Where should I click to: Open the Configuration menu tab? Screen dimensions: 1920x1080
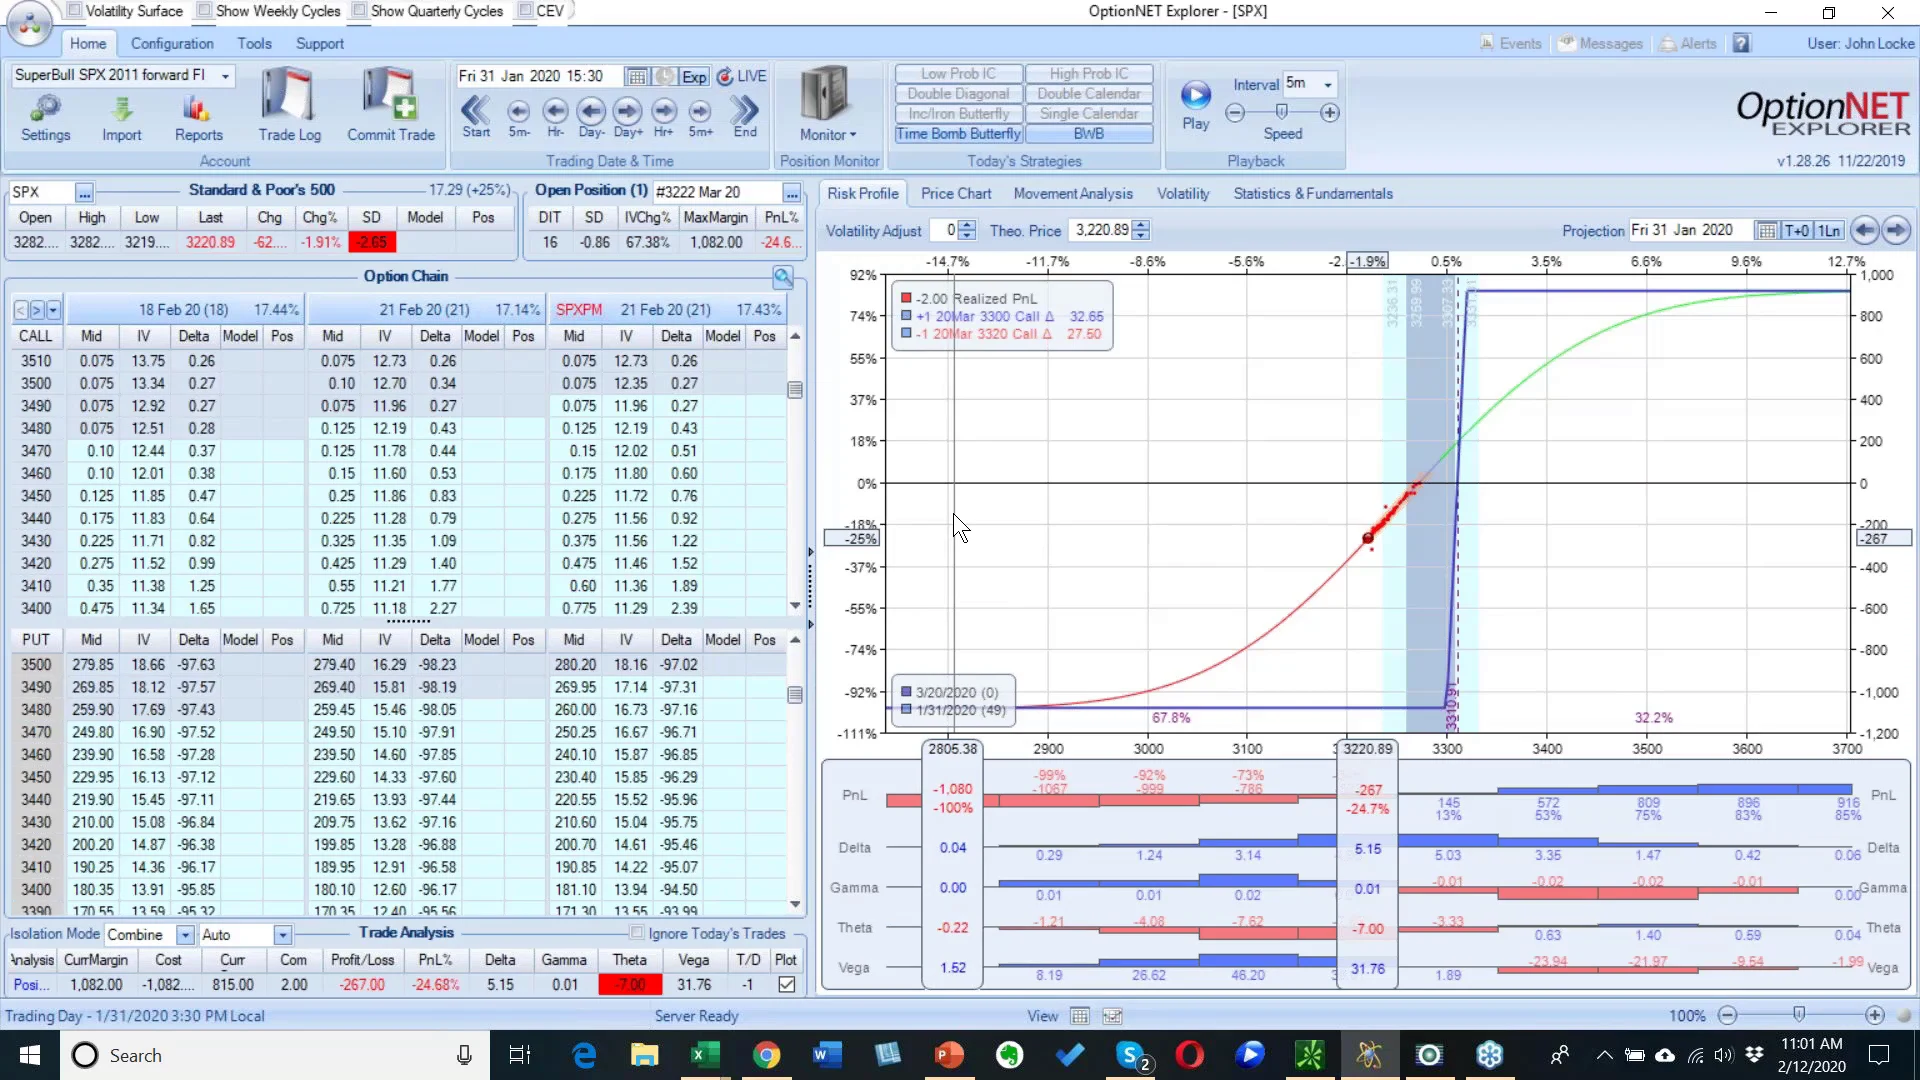tap(172, 44)
